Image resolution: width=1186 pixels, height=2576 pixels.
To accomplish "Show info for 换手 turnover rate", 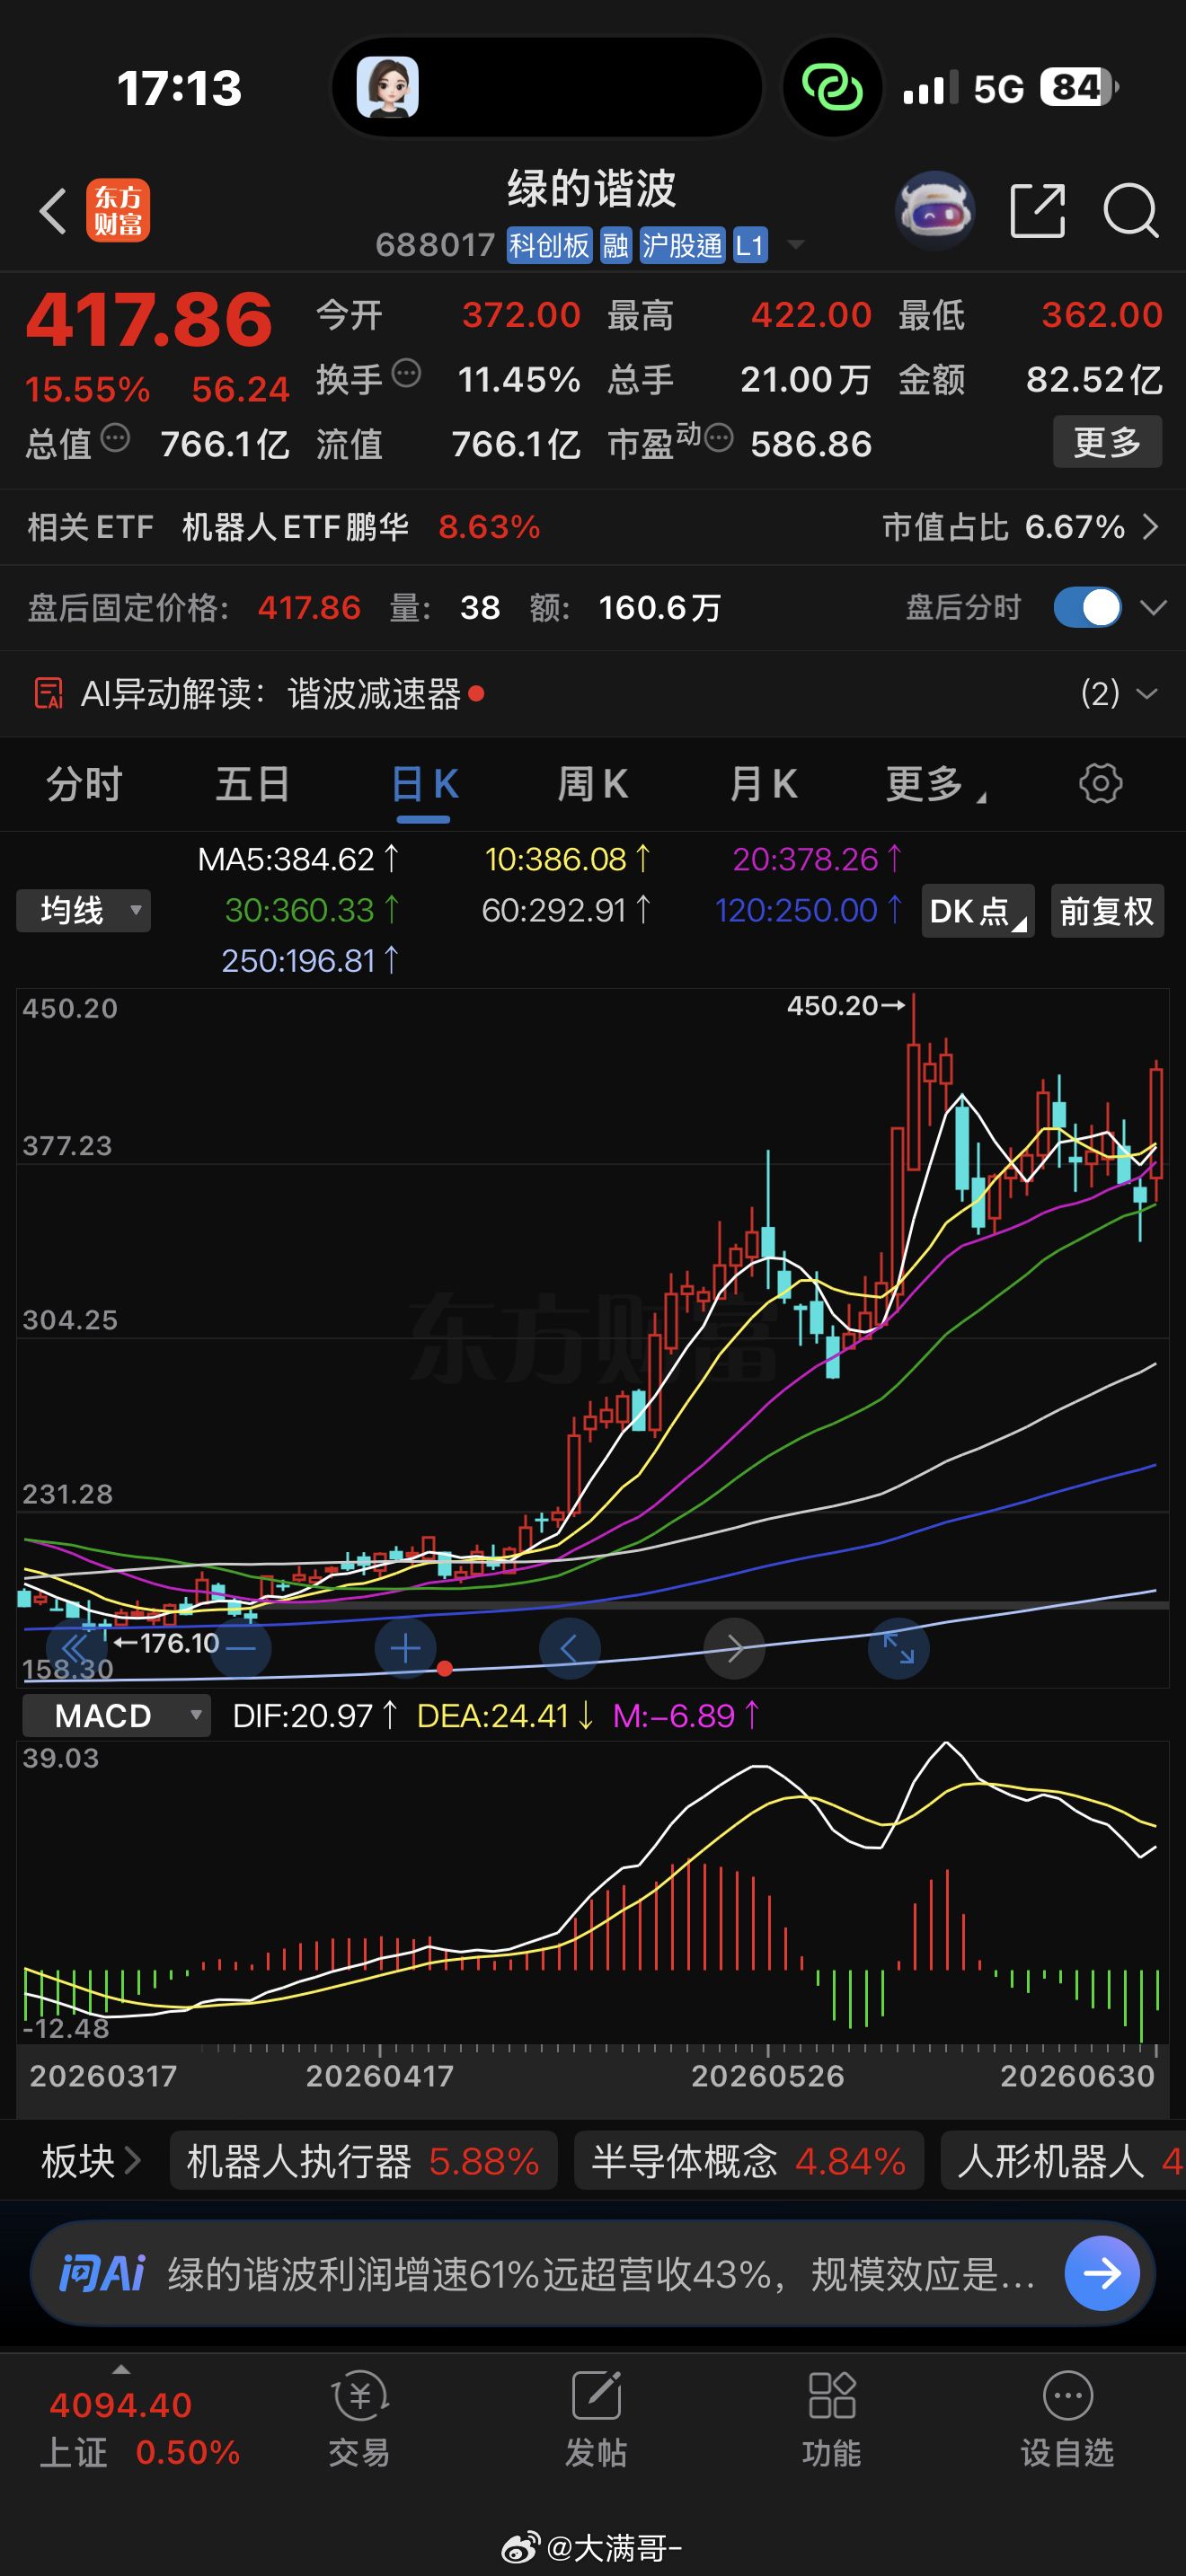I will coord(406,373).
